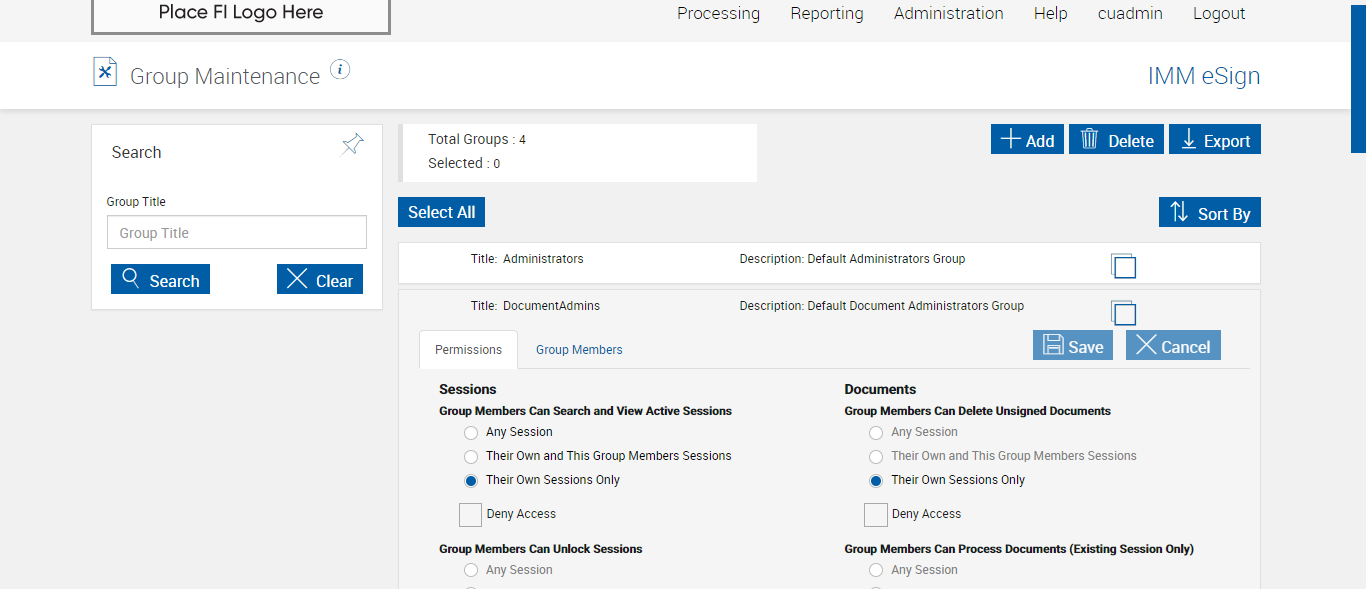Select Their Own and This Group Members Sessions

point(471,457)
